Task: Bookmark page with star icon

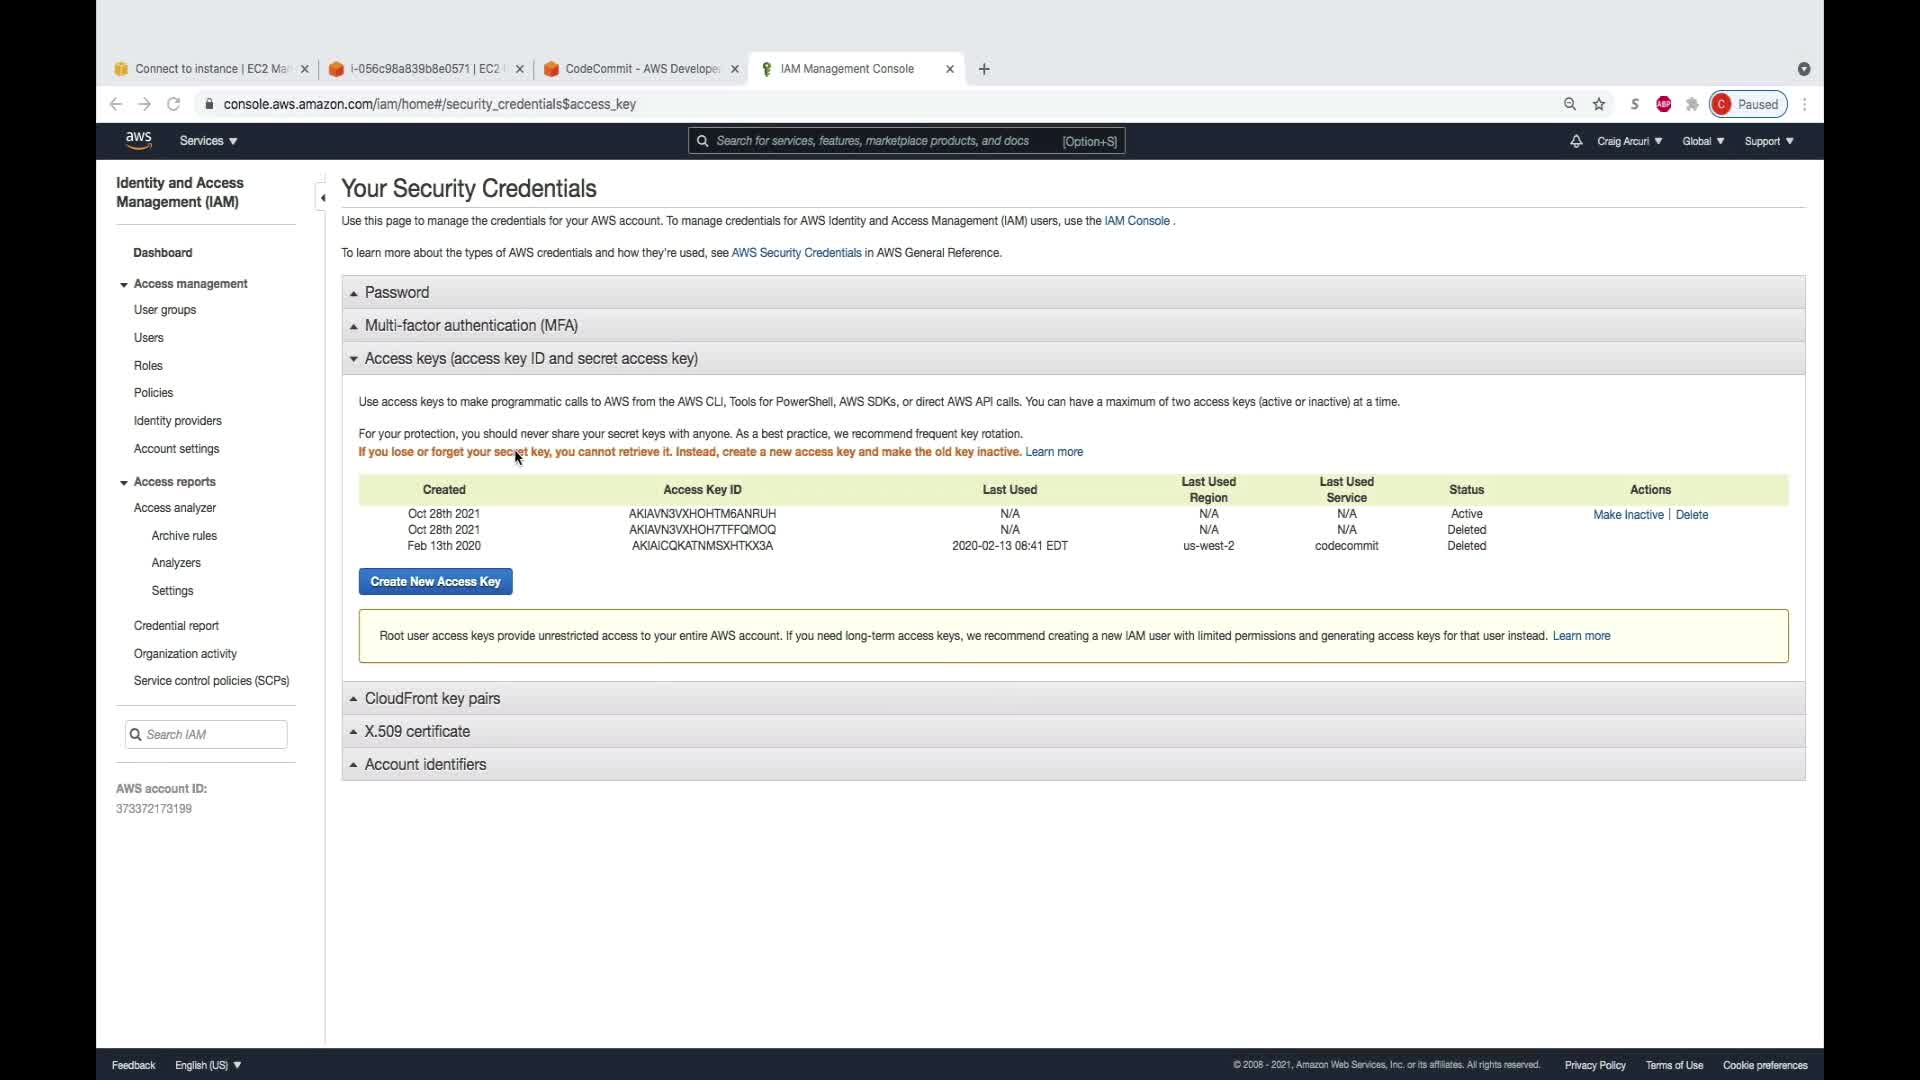Action: 1599,104
